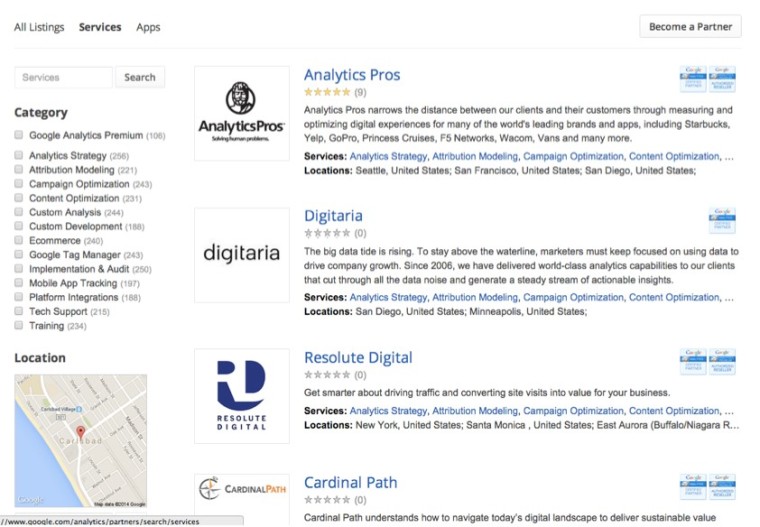
Task: Enable the Campaign Optimization category filter
Action: tap(18, 183)
